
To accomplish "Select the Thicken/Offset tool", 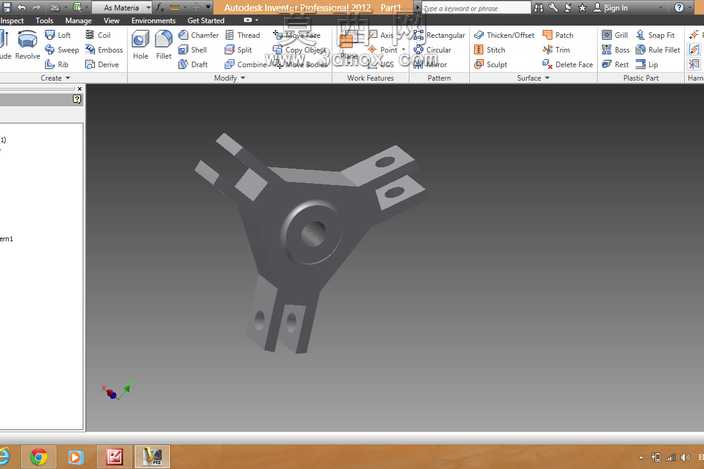I will pyautogui.click(x=504, y=35).
